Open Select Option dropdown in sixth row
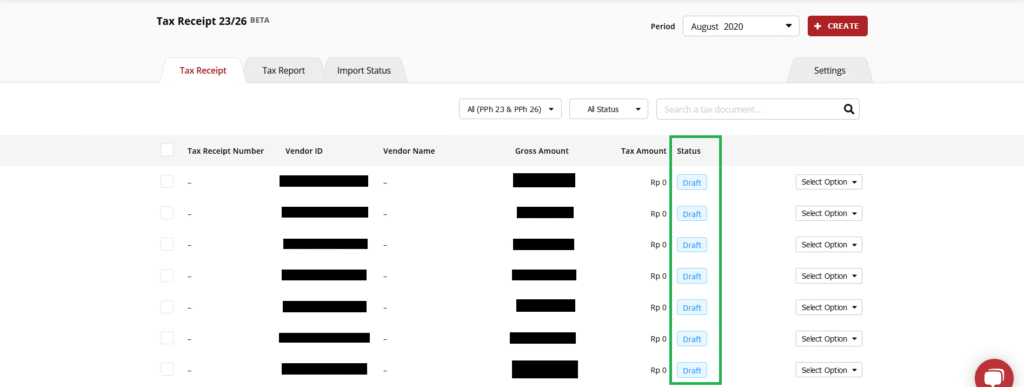1024x387 pixels. pyautogui.click(x=829, y=339)
